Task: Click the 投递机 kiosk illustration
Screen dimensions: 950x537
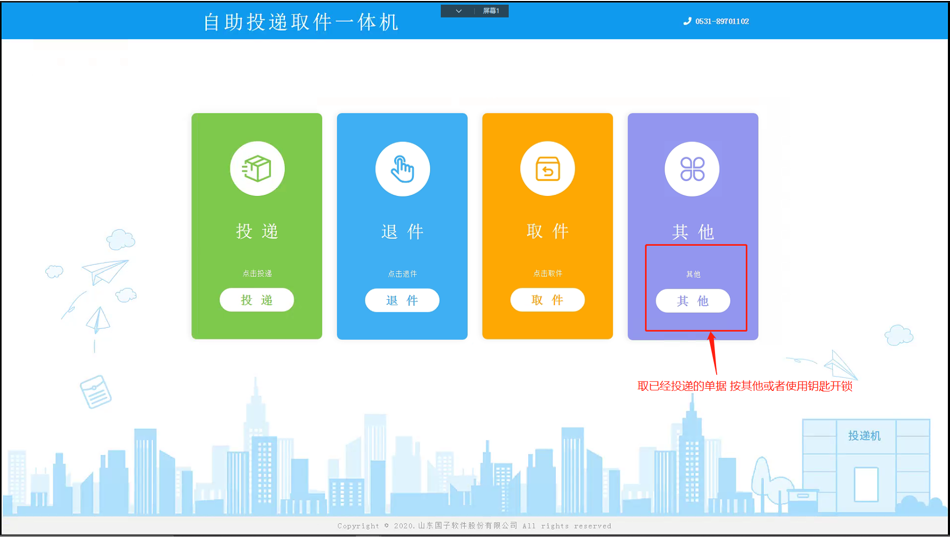Action: click(865, 460)
